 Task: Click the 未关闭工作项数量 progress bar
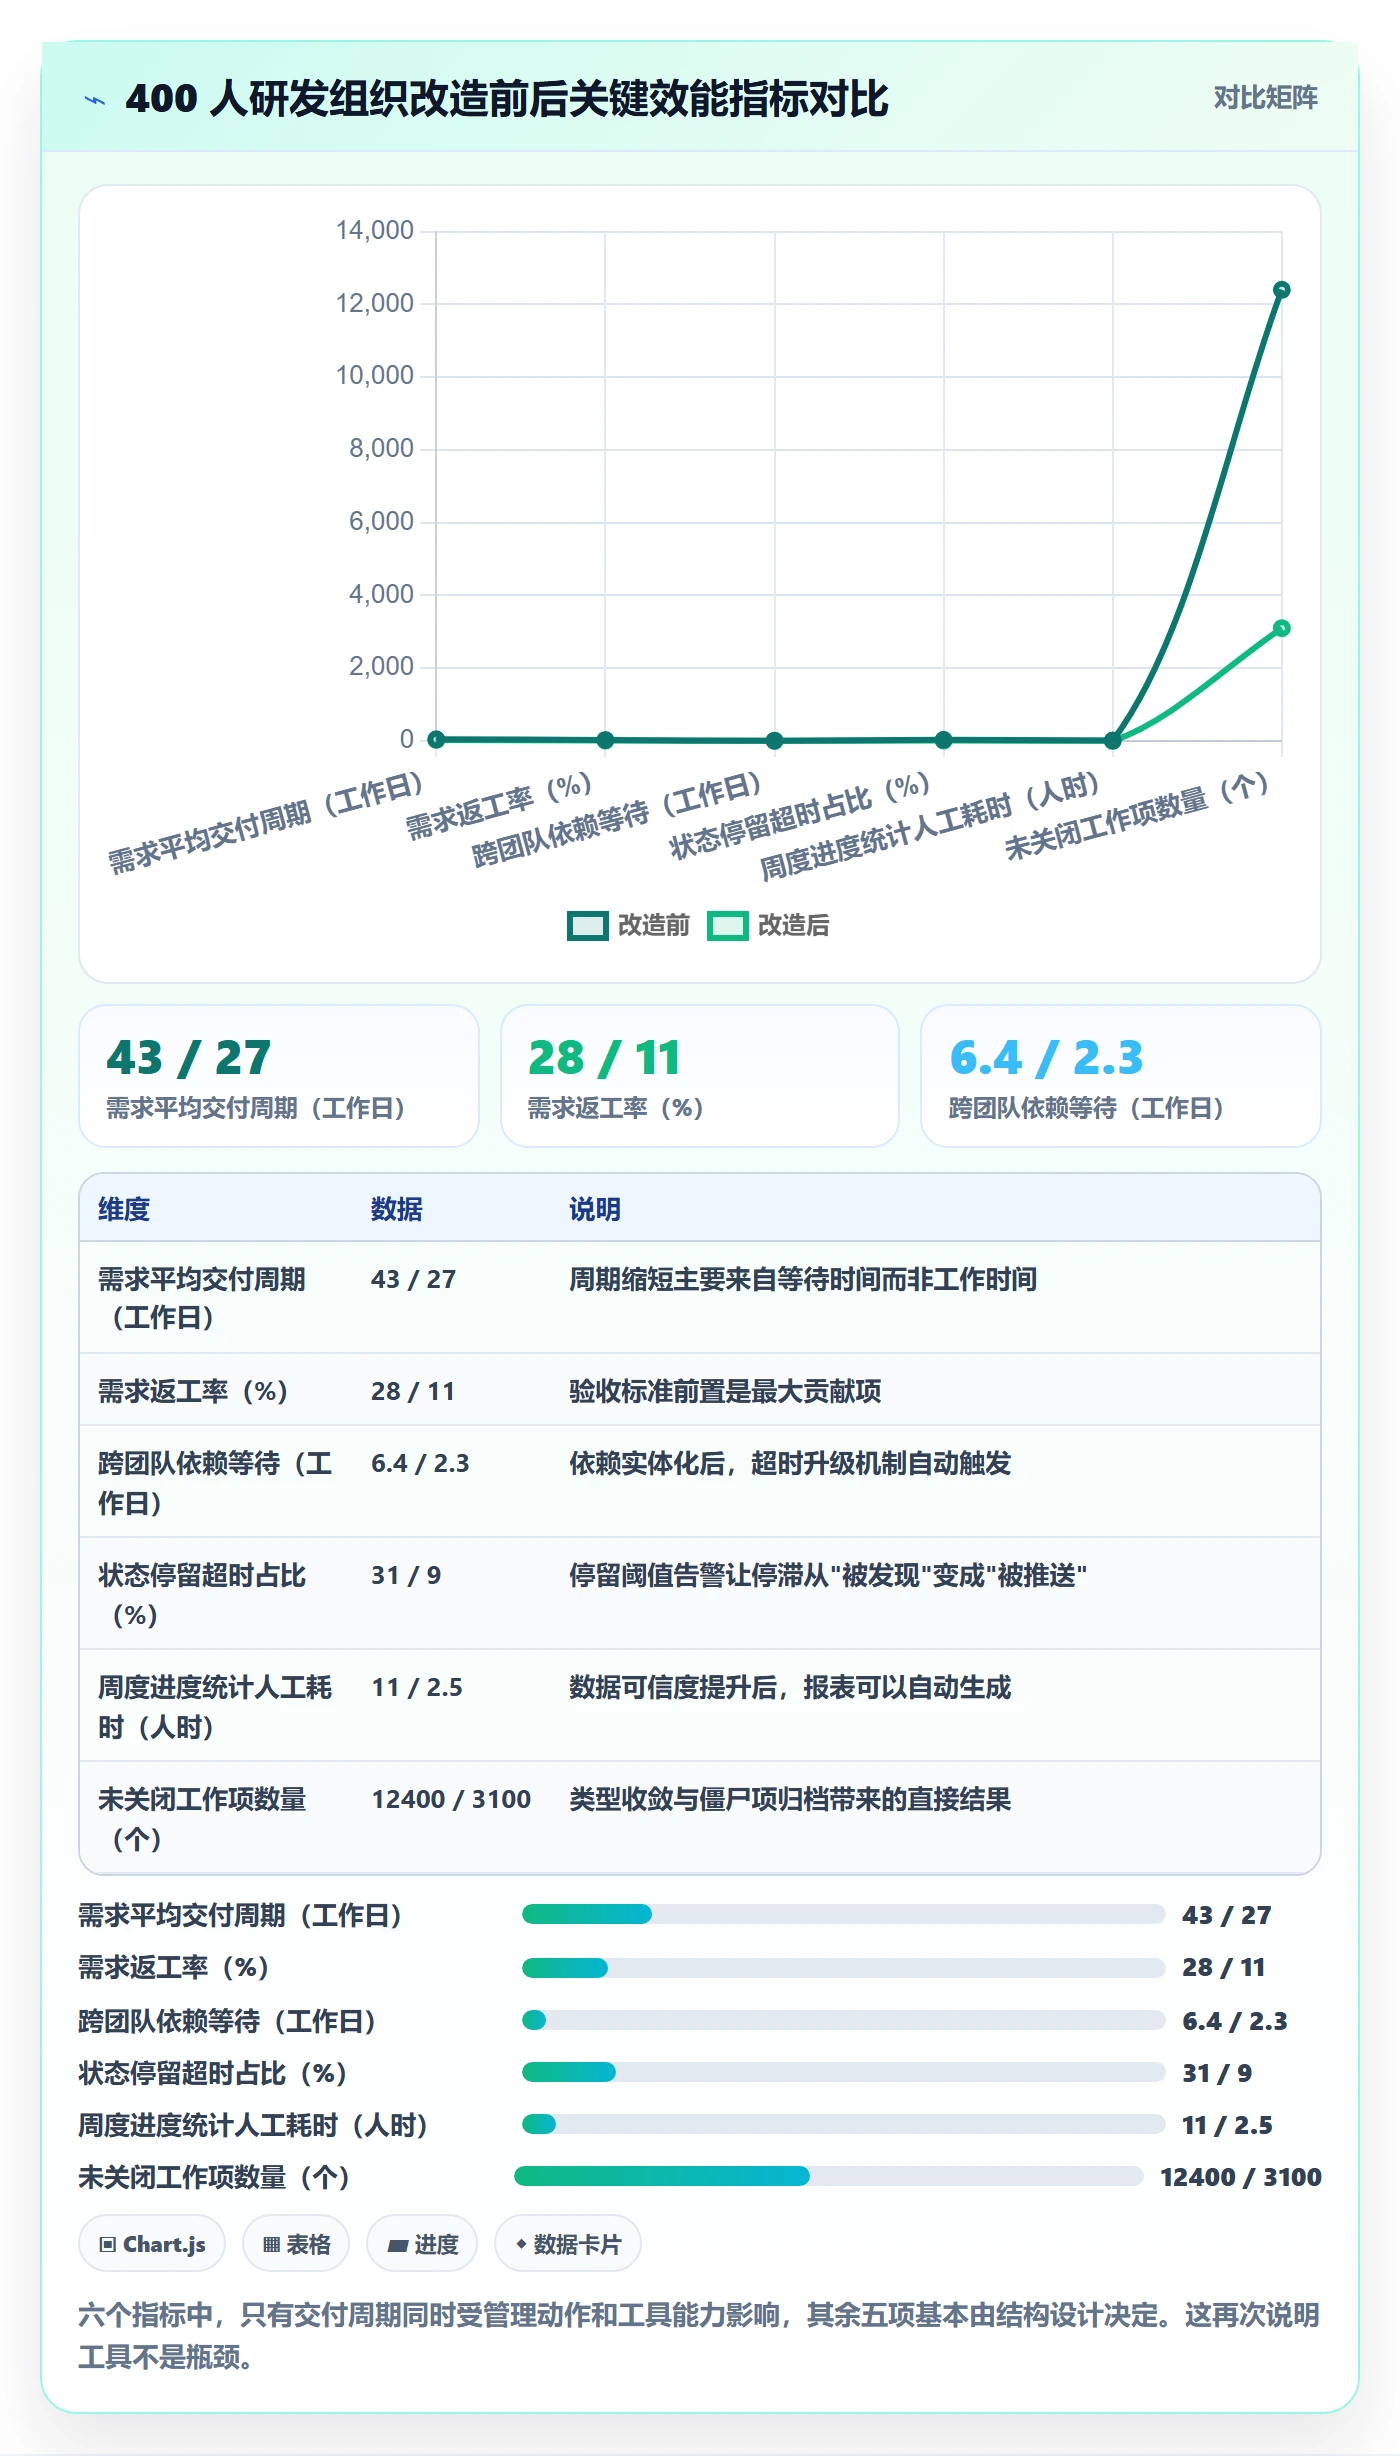(x=828, y=2176)
